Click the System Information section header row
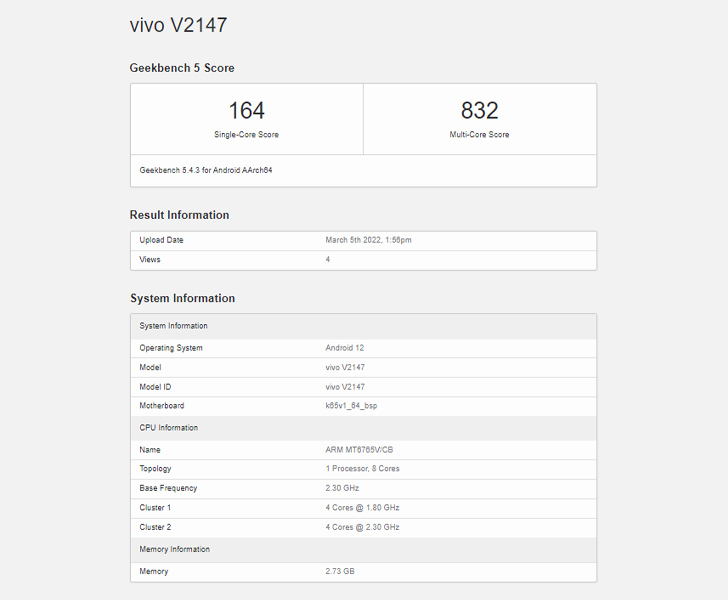This screenshot has height=600, width=728. [x=364, y=326]
